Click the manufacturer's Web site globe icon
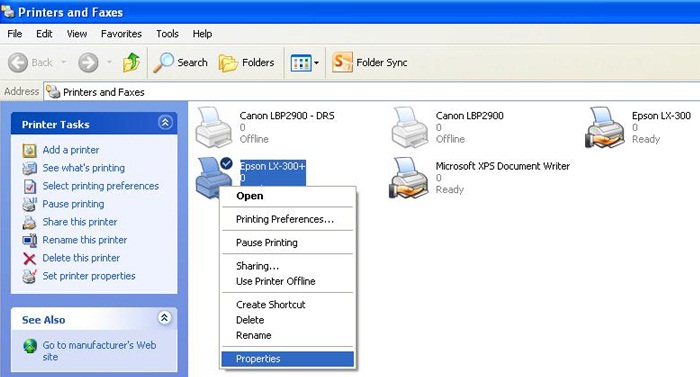The height and width of the screenshot is (377, 700). point(30,346)
